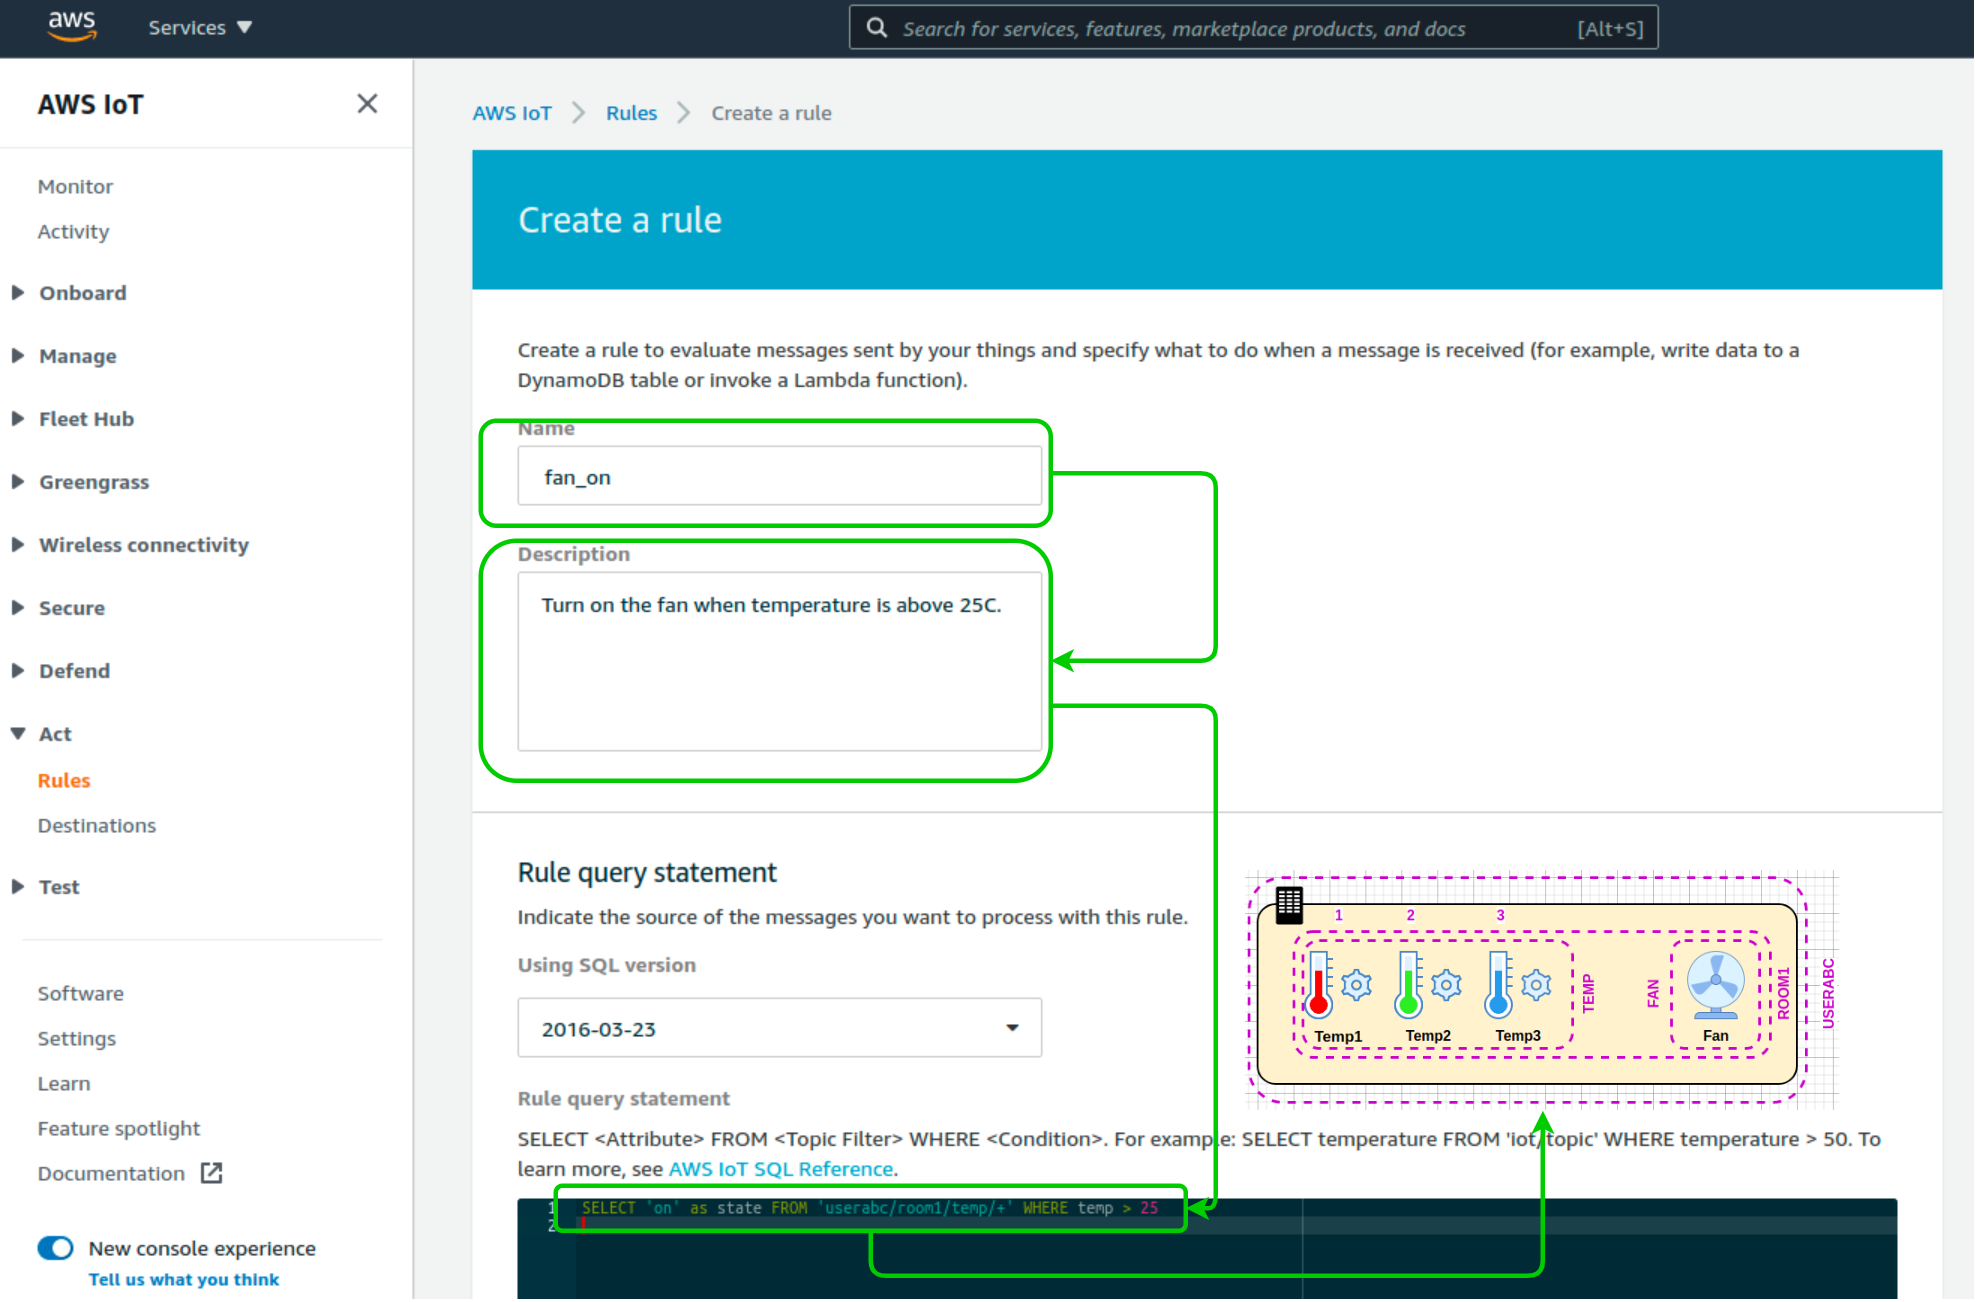The height and width of the screenshot is (1302, 1976).
Task: Open Settings in the sidebar
Action: pyautogui.click(x=77, y=1039)
